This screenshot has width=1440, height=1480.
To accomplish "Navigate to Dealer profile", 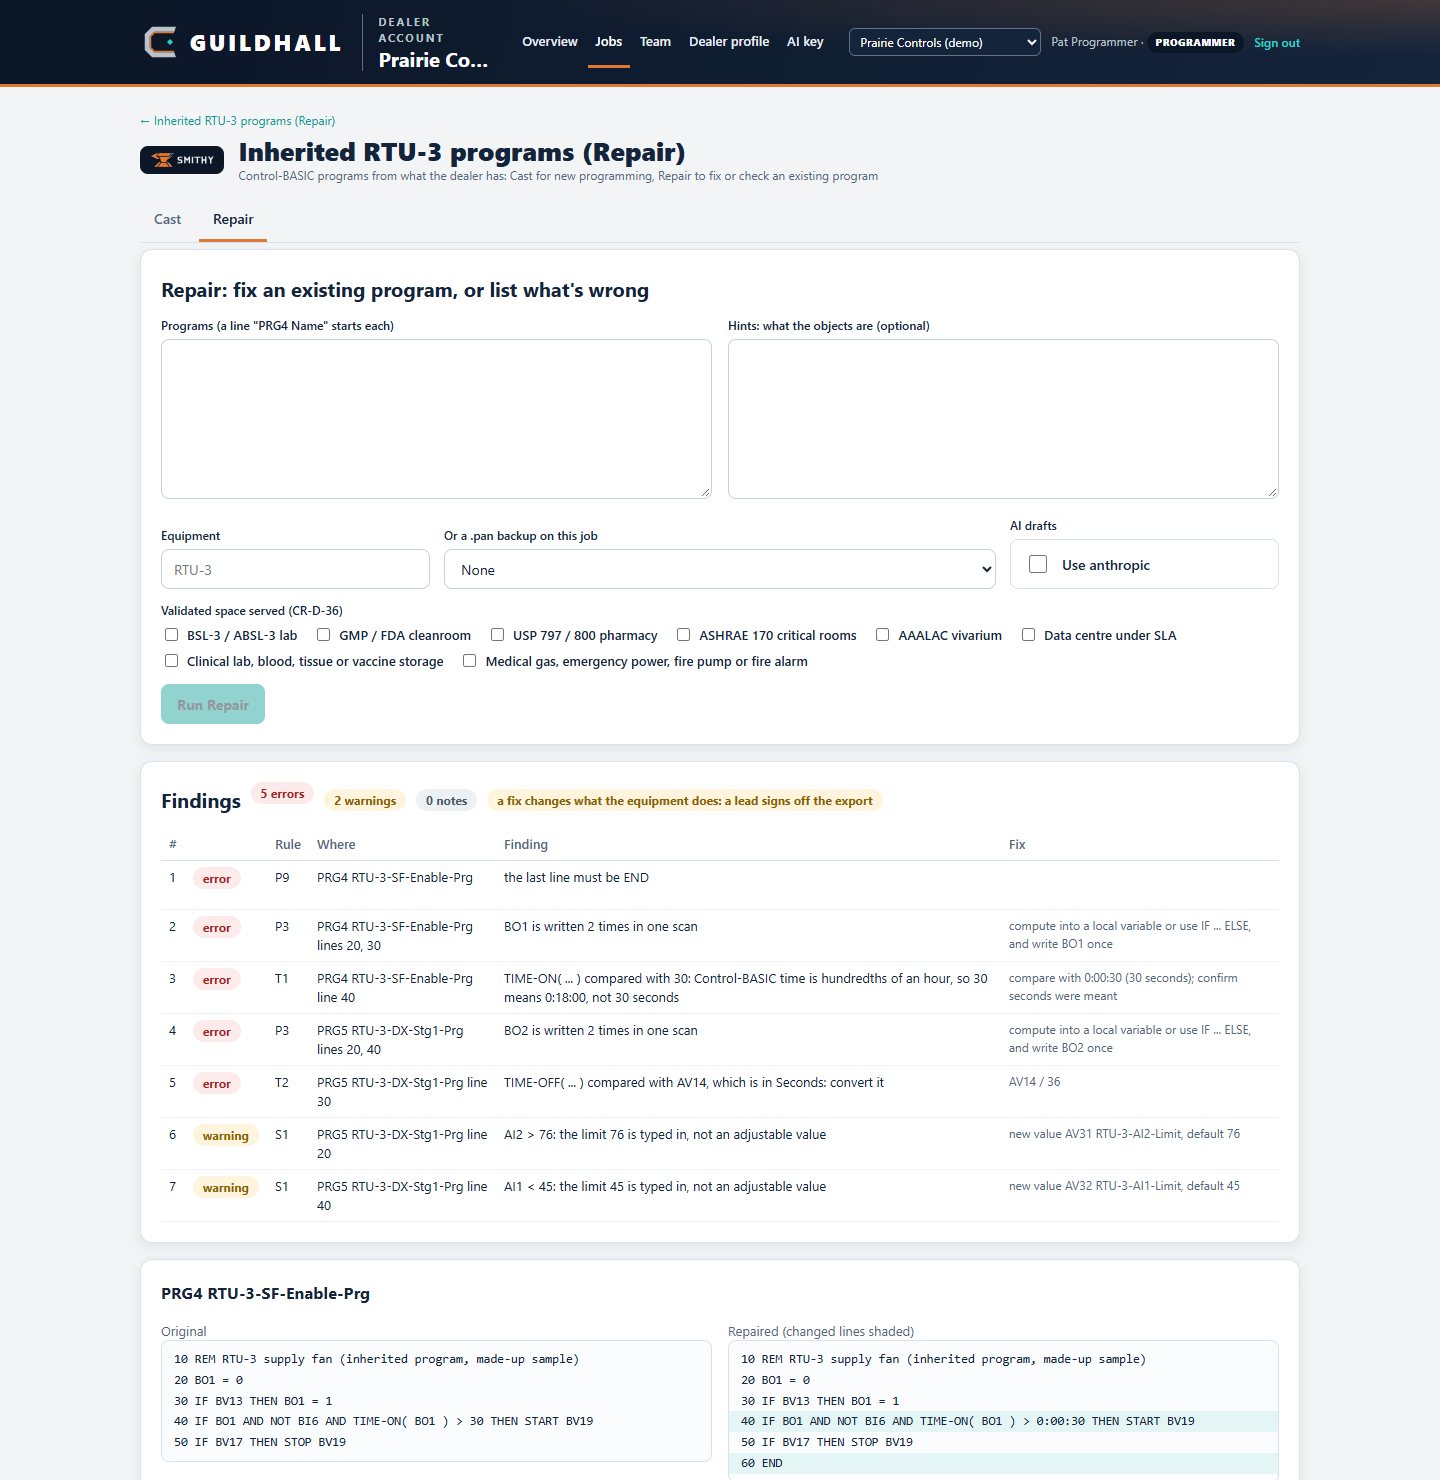I will 729,42.
